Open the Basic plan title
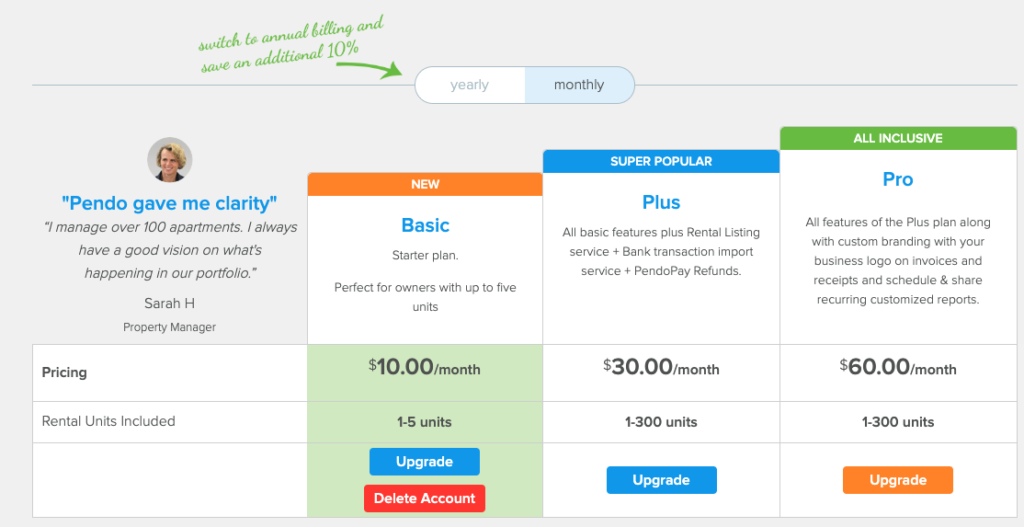Viewport: 1024px width, 527px height. tap(425, 225)
